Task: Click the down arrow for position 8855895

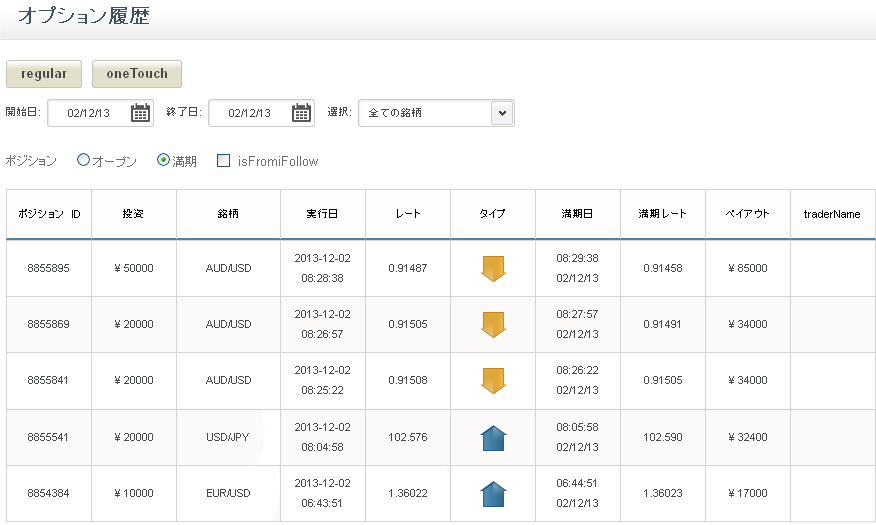Action: coord(493,269)
